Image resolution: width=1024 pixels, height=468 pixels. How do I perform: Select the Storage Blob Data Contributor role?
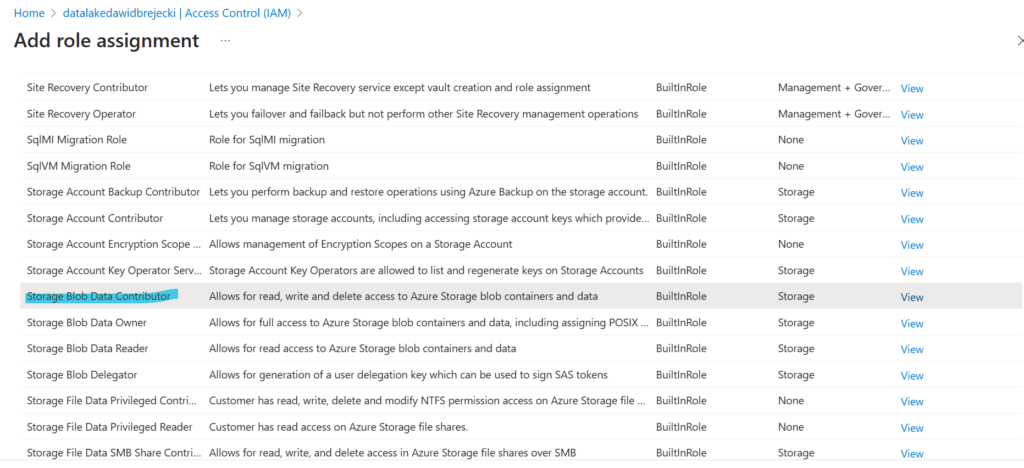[98, 297]
